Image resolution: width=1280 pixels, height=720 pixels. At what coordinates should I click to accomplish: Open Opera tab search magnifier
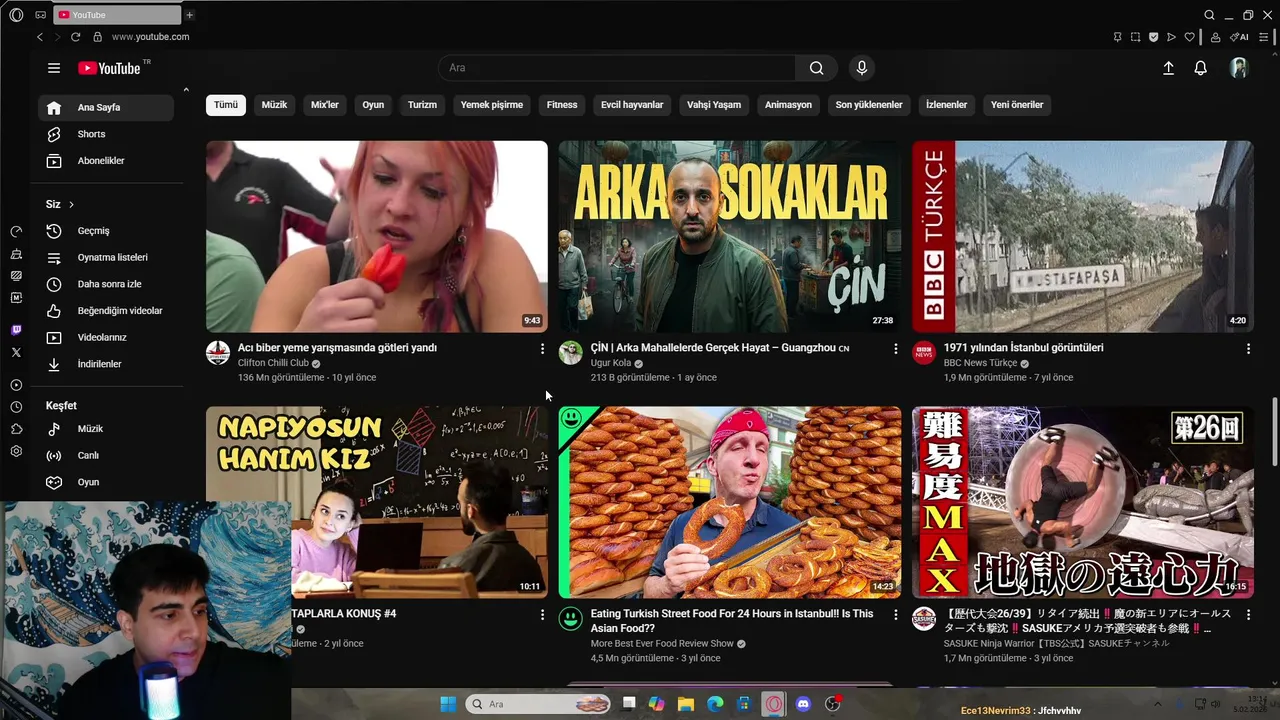point(1209,15)
